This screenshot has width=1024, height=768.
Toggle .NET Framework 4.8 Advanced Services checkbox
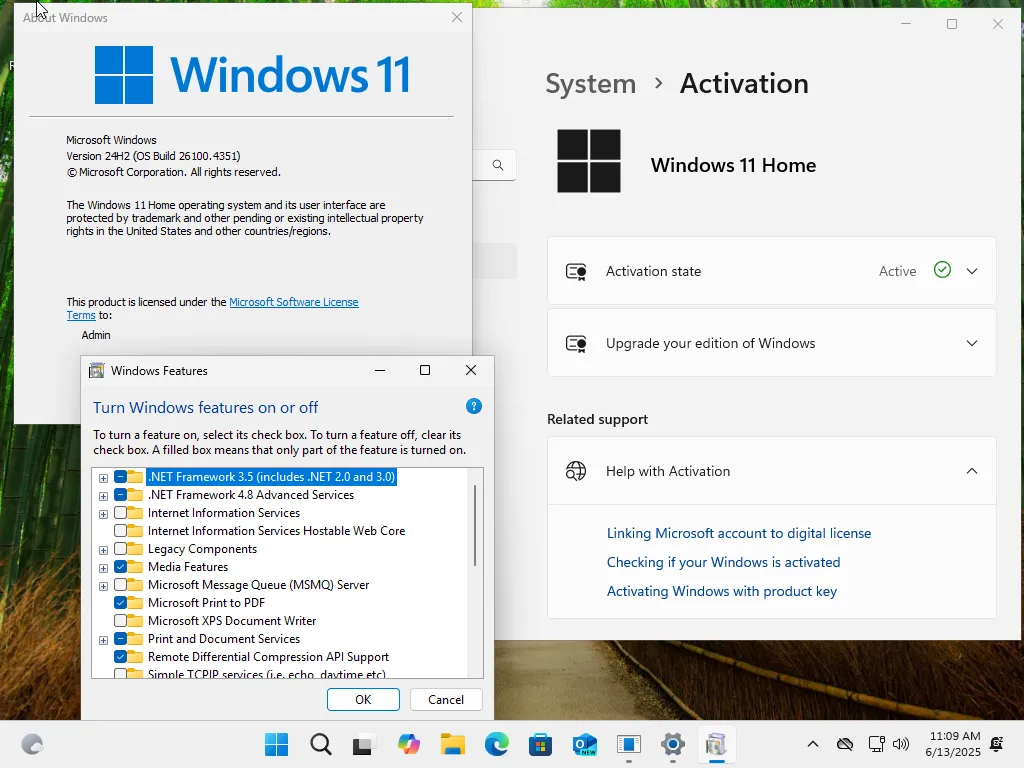tap(120, 495)
